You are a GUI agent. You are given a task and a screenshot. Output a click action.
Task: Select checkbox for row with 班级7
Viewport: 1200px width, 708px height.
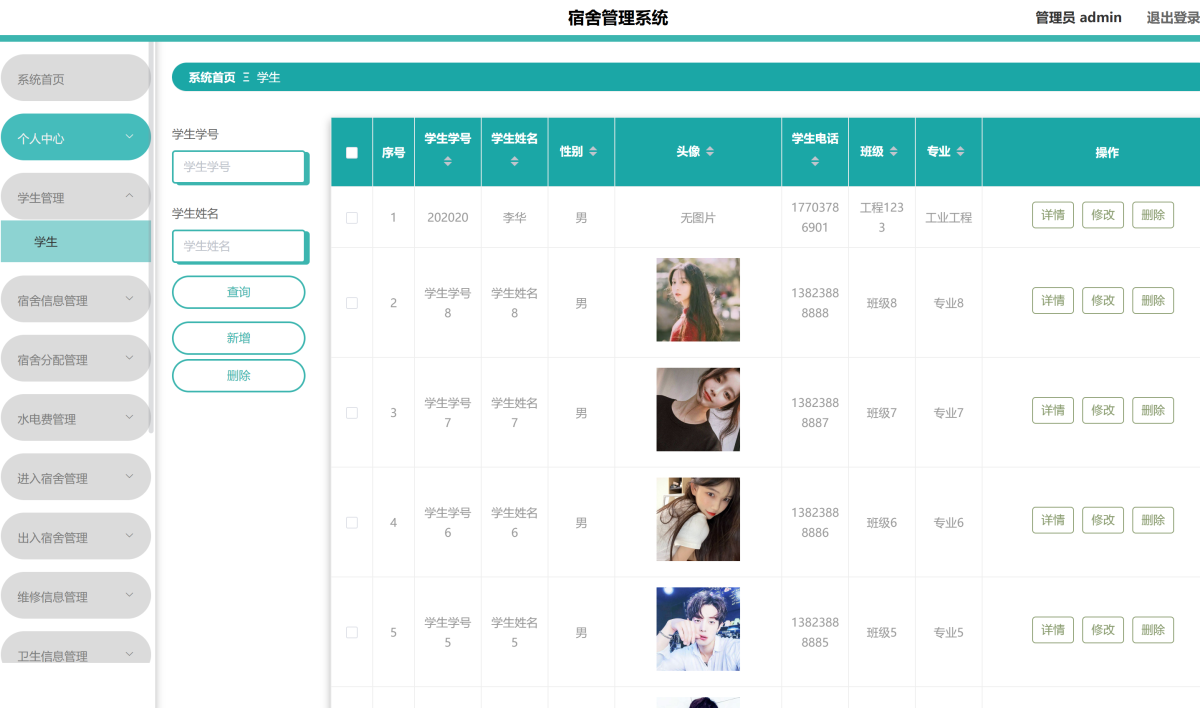pyautogui.click(x=352, y=413)
